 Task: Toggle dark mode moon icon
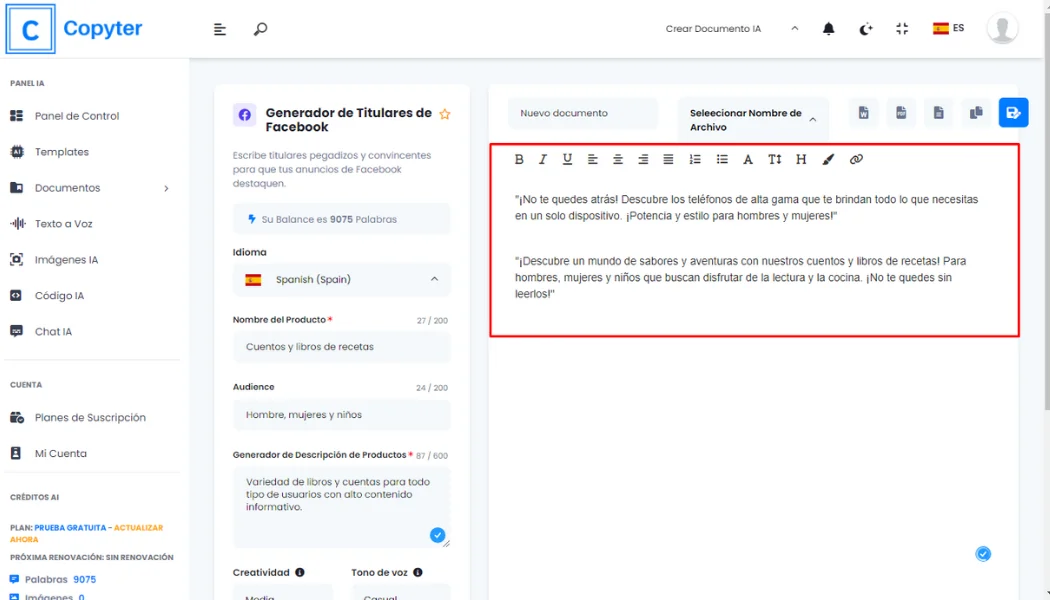[866, 29]
